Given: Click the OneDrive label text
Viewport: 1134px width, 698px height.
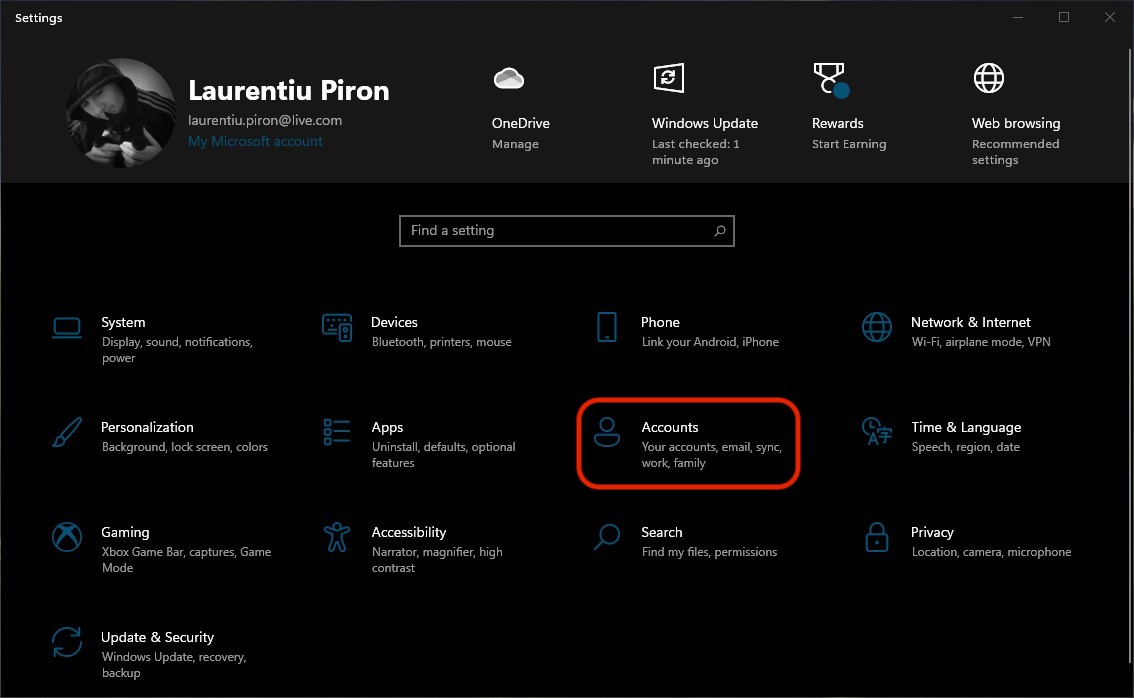Looking at the screenshot, I should click(x=521, y=124).
